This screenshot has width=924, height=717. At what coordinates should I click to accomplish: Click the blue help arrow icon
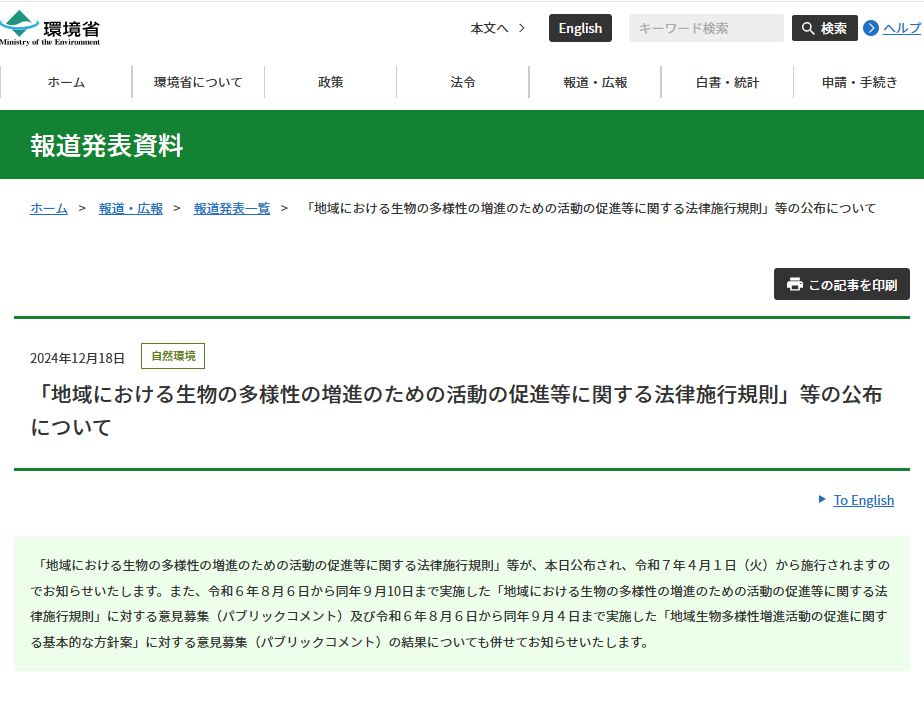click(x=871, y=28)
